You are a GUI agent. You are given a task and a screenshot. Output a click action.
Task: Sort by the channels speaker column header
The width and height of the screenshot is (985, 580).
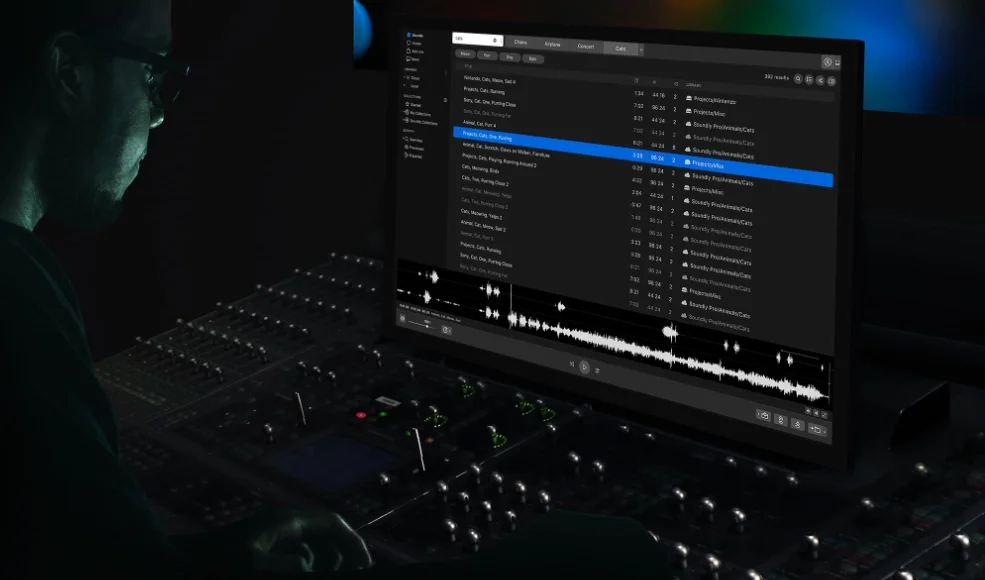point(676,84)
